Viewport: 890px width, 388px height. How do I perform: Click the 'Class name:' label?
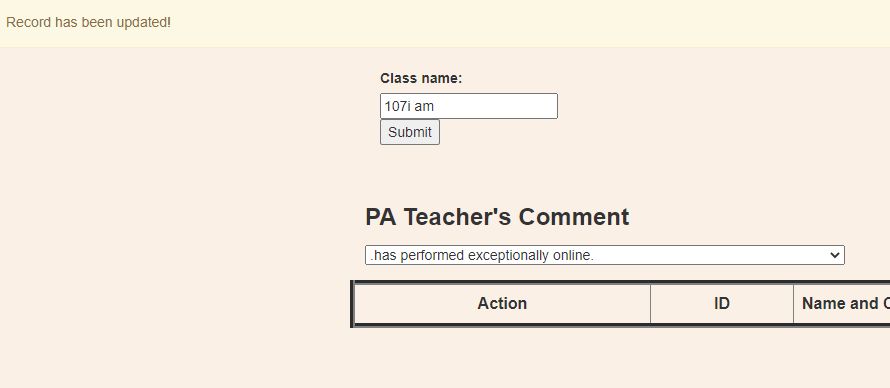click(x=421, y=78)
